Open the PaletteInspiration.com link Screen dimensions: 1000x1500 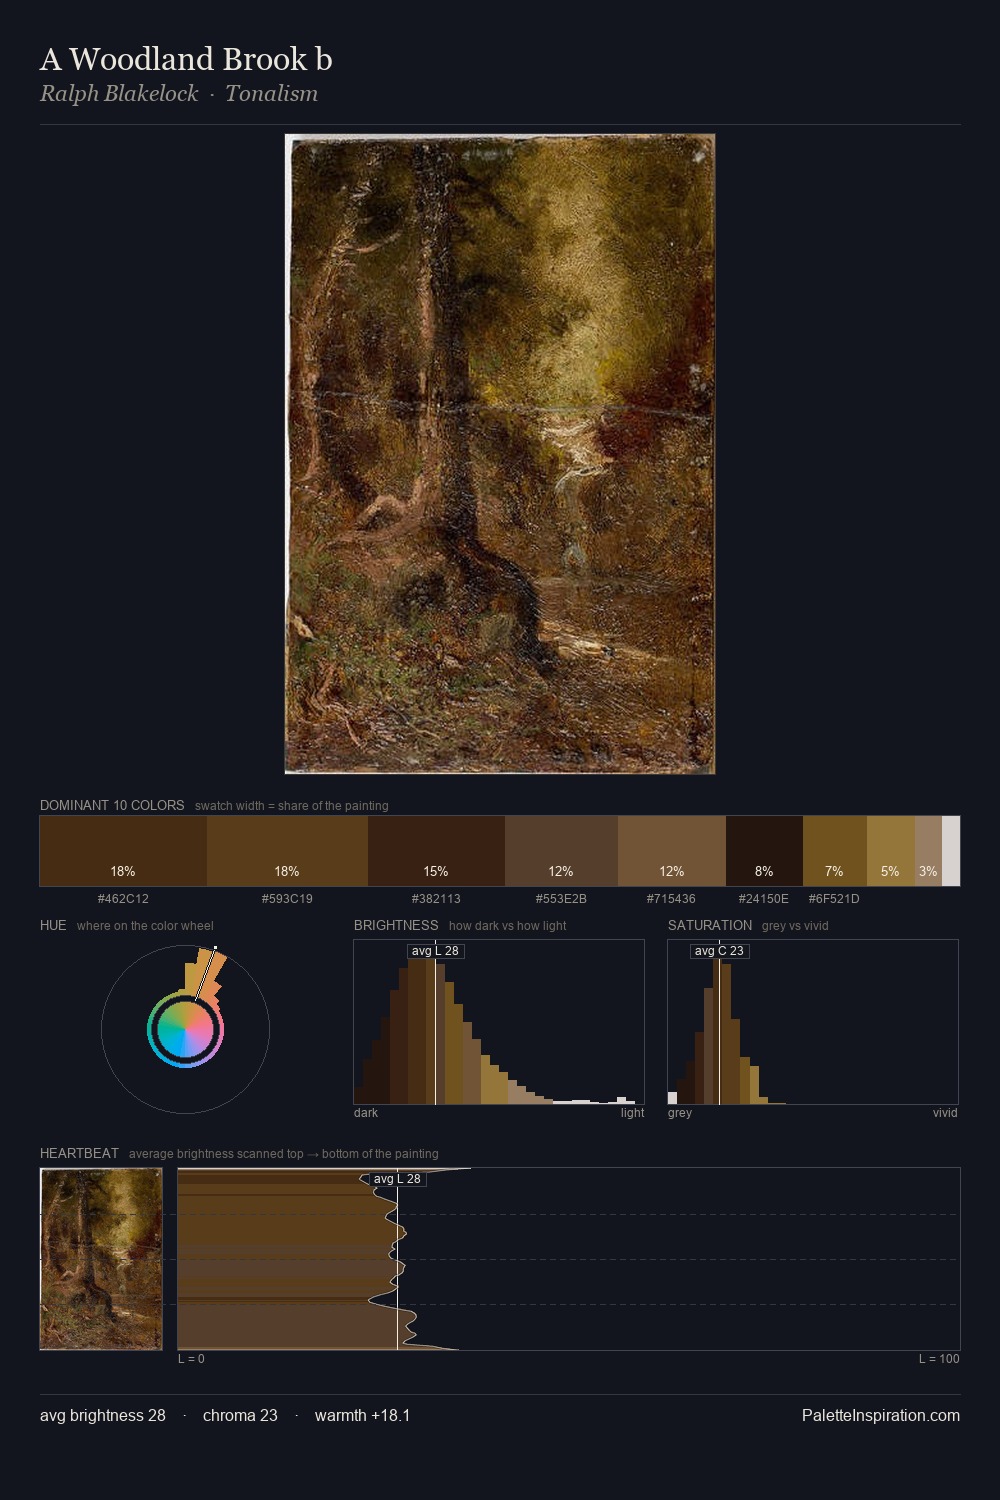(x=881, y=1415)
